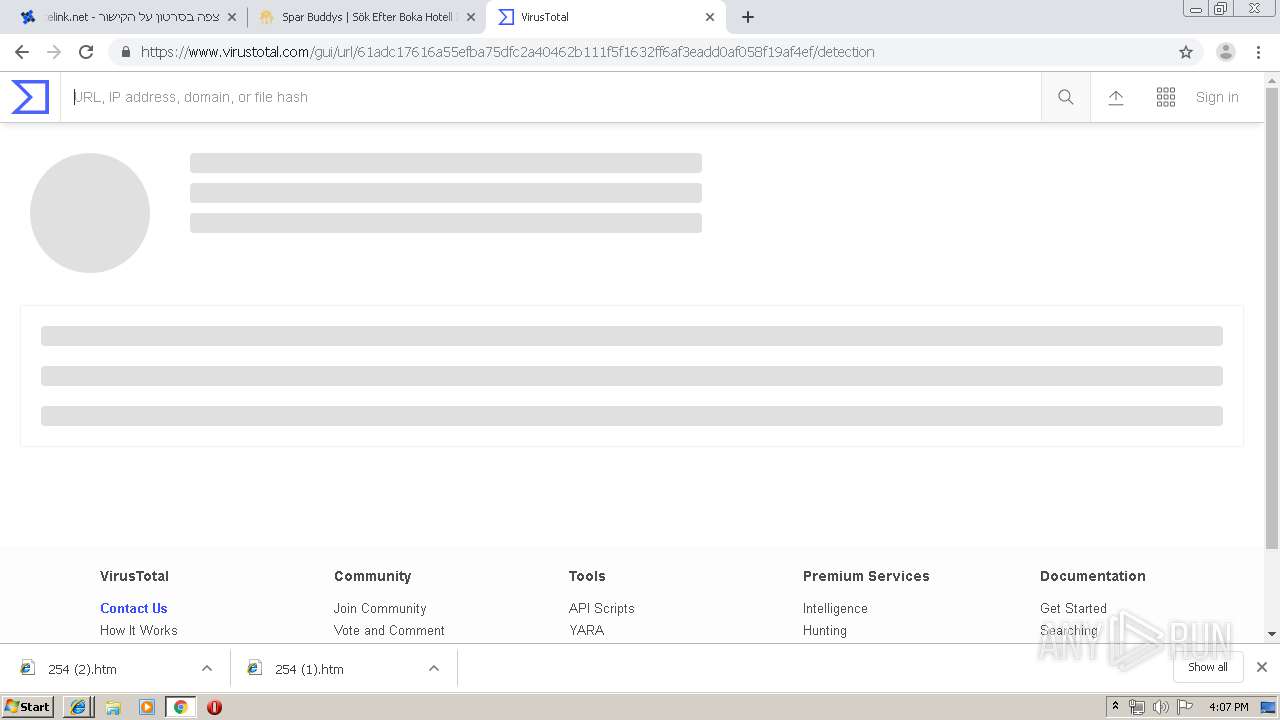The height and width of the screenshot is (720, 1280).
Task: Click the API Scripts link
Action: point(601,608)
